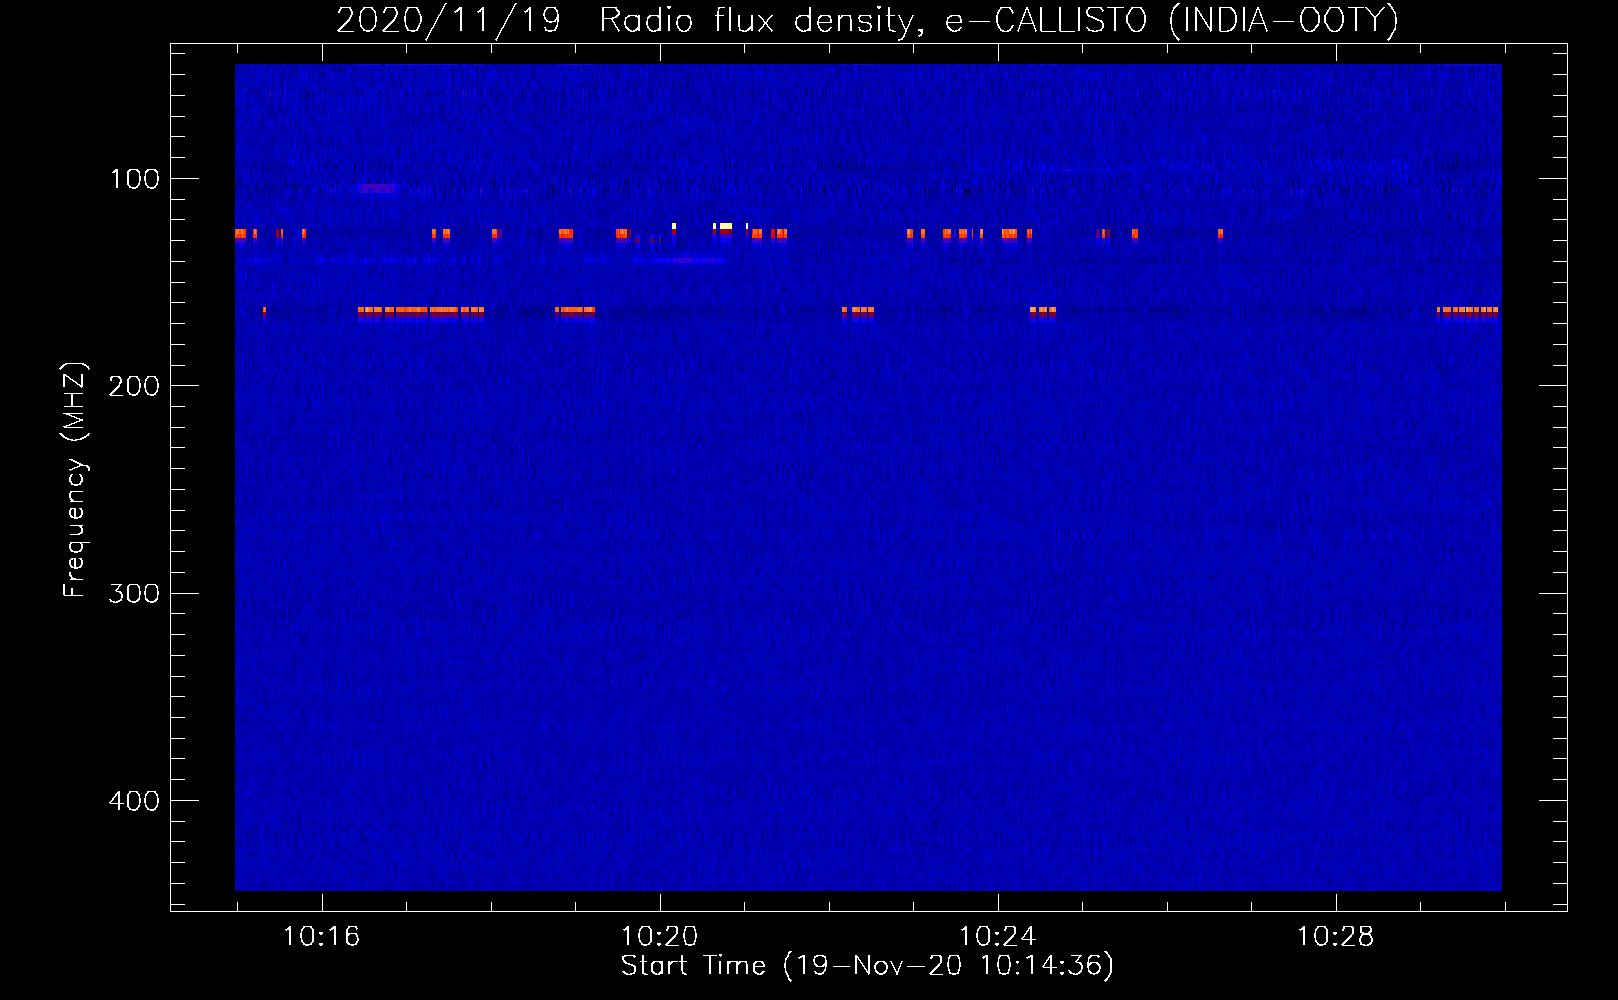This screenshot has width=1618, height=1000.
Task: Click the 10:24 time tick label
Action: (997, 936)
